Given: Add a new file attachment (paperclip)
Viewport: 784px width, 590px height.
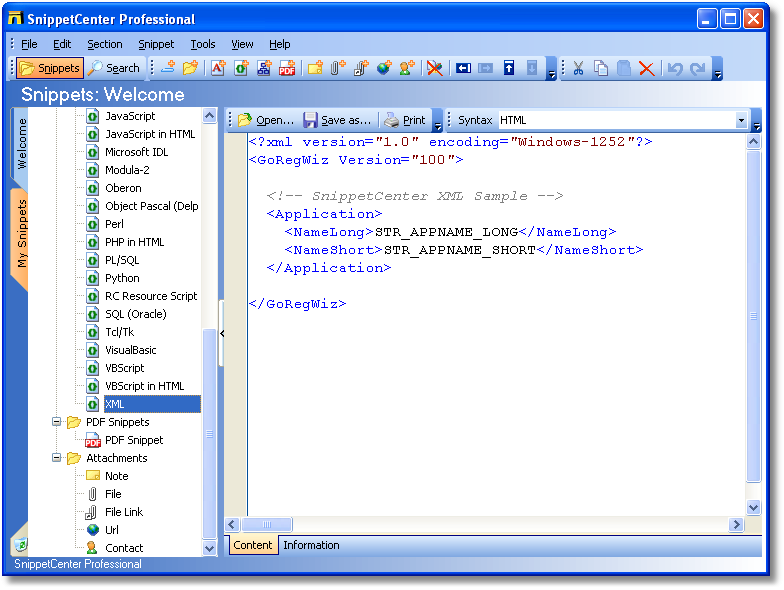Looking at the screenshot, I should coord(338,68).
